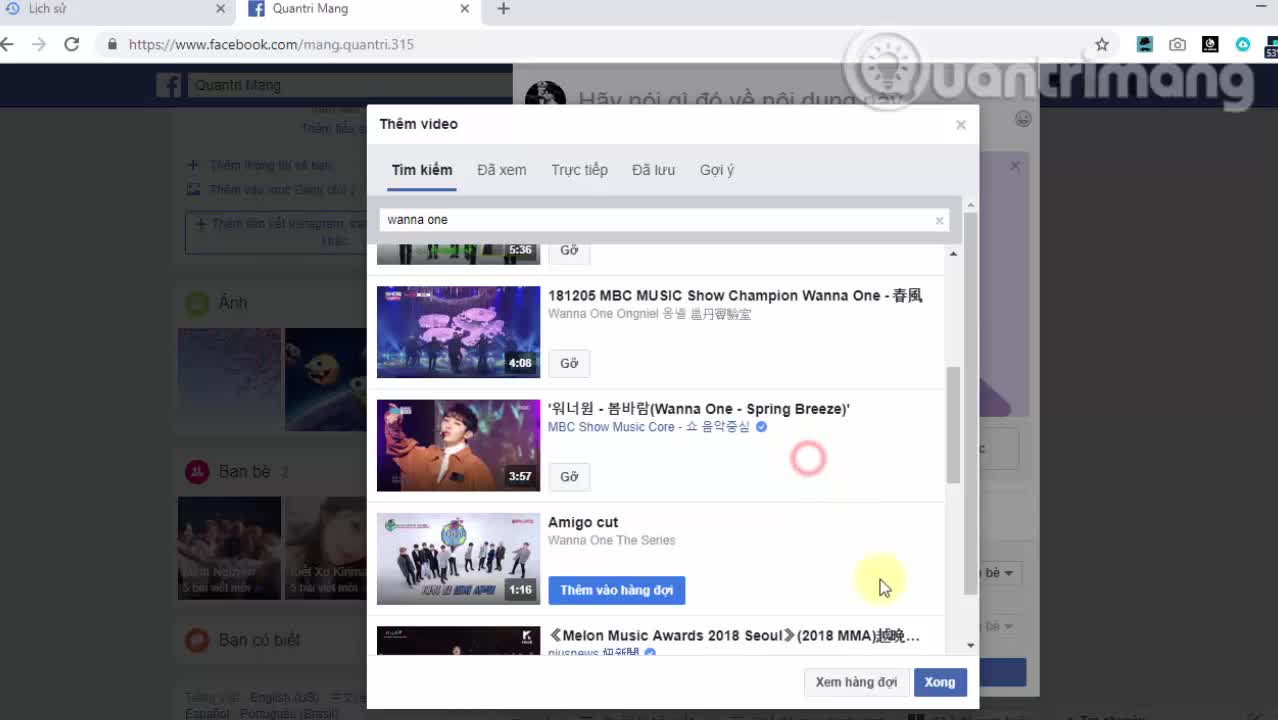Click the camera extension icon
1278x720 pixels.
(x=1178, y=44)
